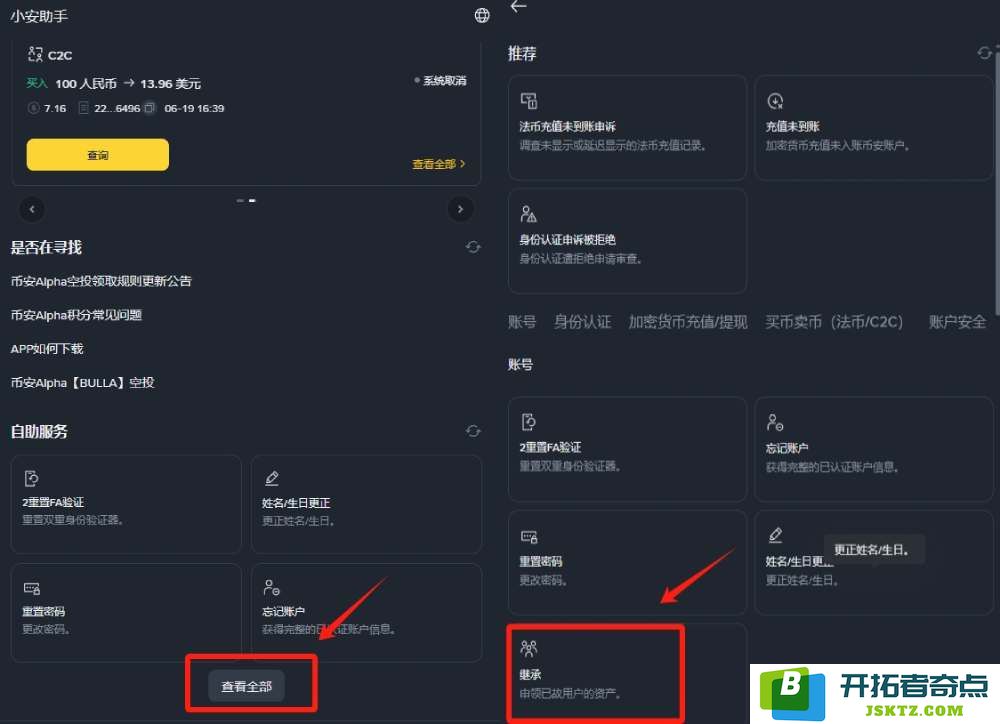The image size is (1000, 724).
Task: Open 2重置FA验证 icon in the 账号 list
Action: 529,422
